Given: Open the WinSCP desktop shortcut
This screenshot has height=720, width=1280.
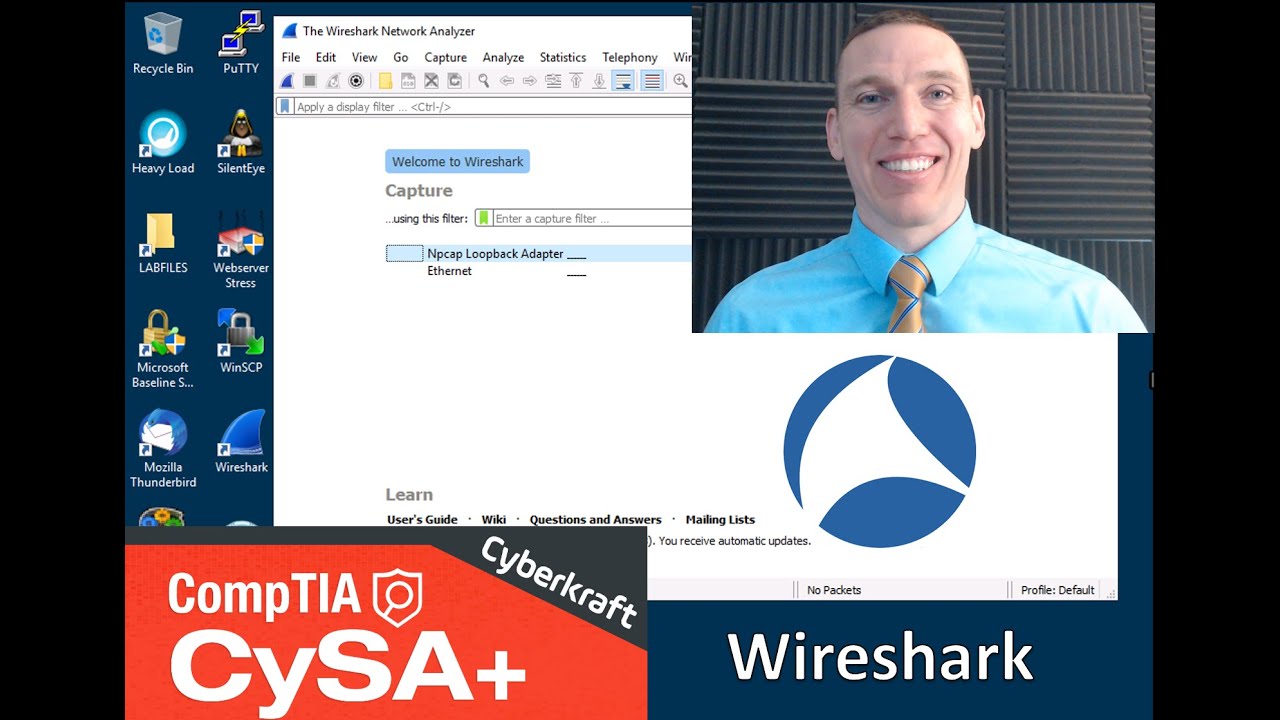Looking at the screenshot, I should tap(241, 342).
